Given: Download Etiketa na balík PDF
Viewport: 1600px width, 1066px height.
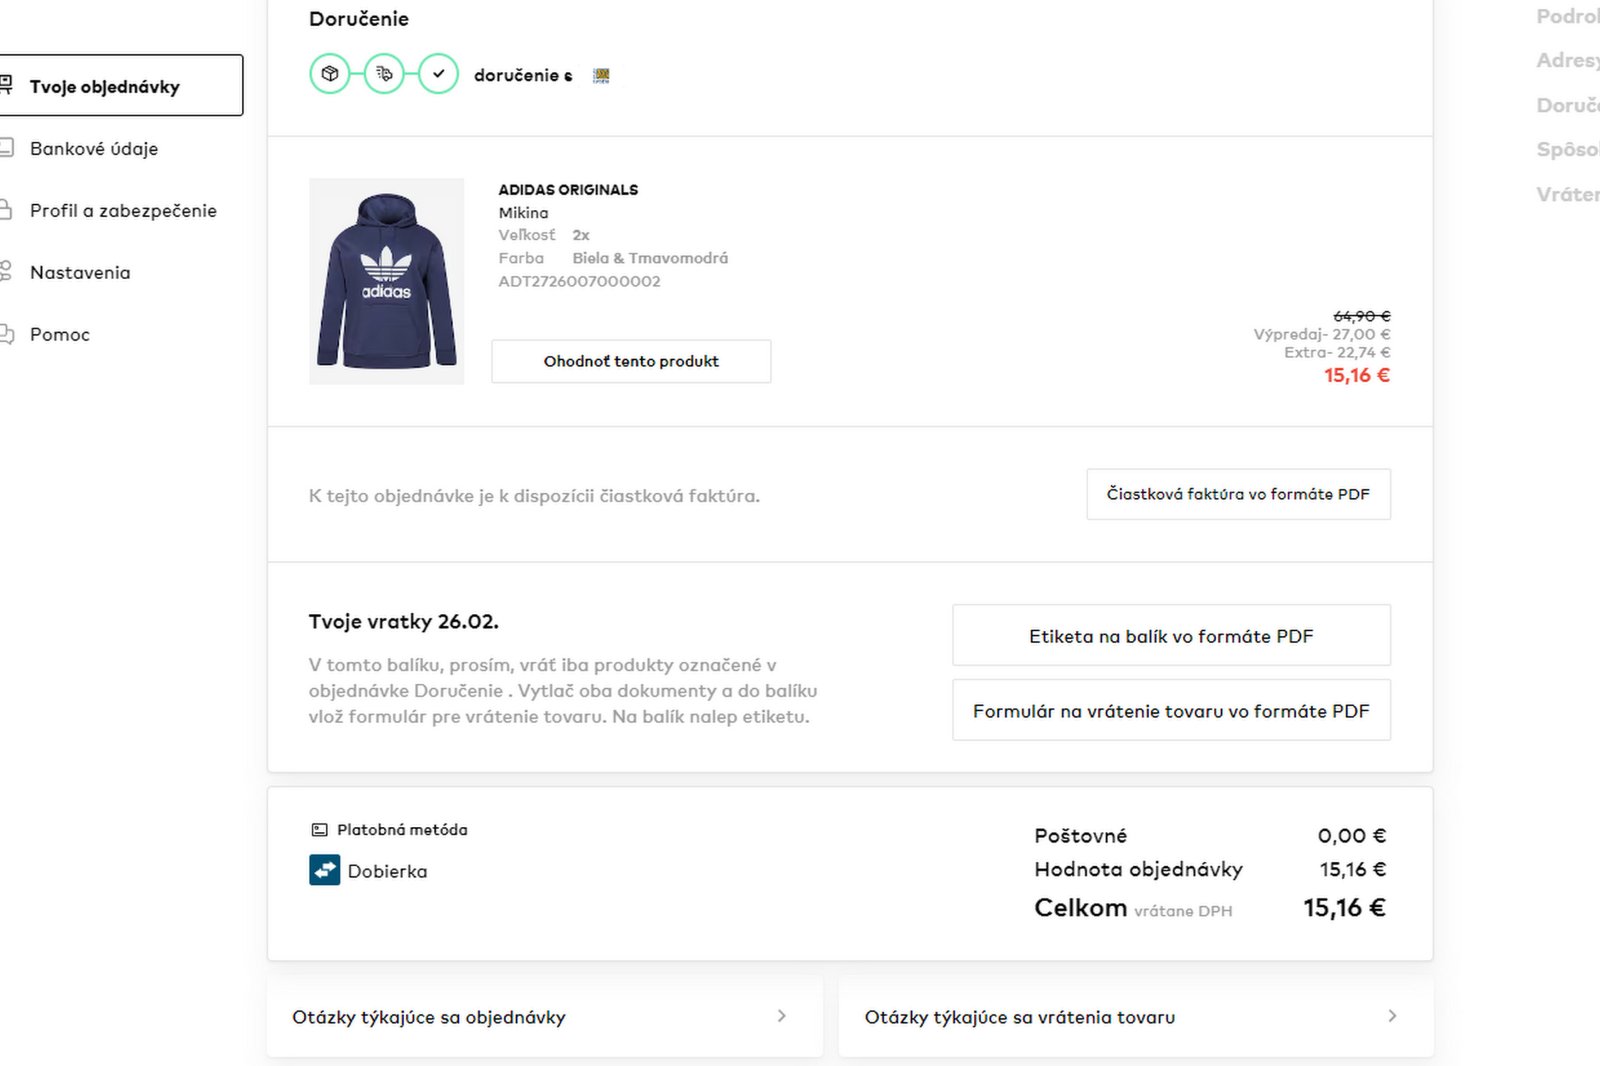Looking at the screenshot, I should pyautogui.click(x=1171, y=636).
